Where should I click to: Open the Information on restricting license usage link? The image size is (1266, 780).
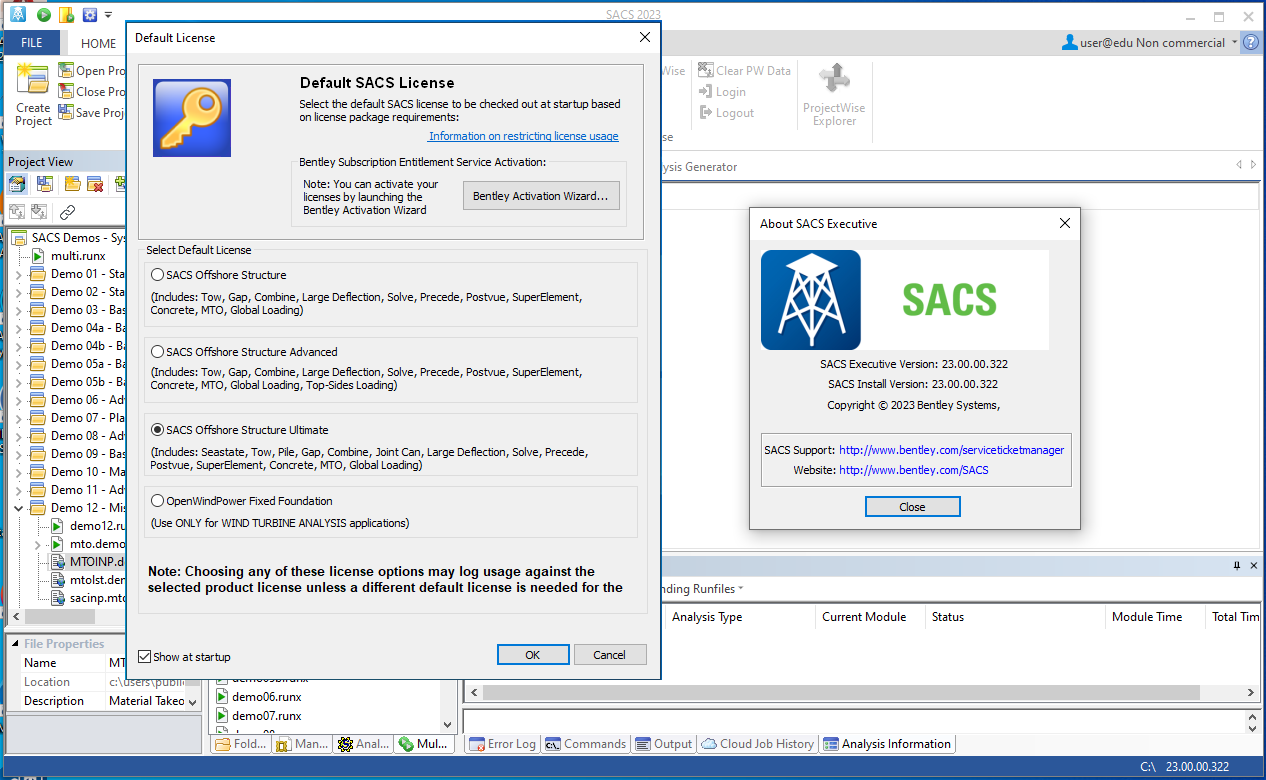pos(524,136)
